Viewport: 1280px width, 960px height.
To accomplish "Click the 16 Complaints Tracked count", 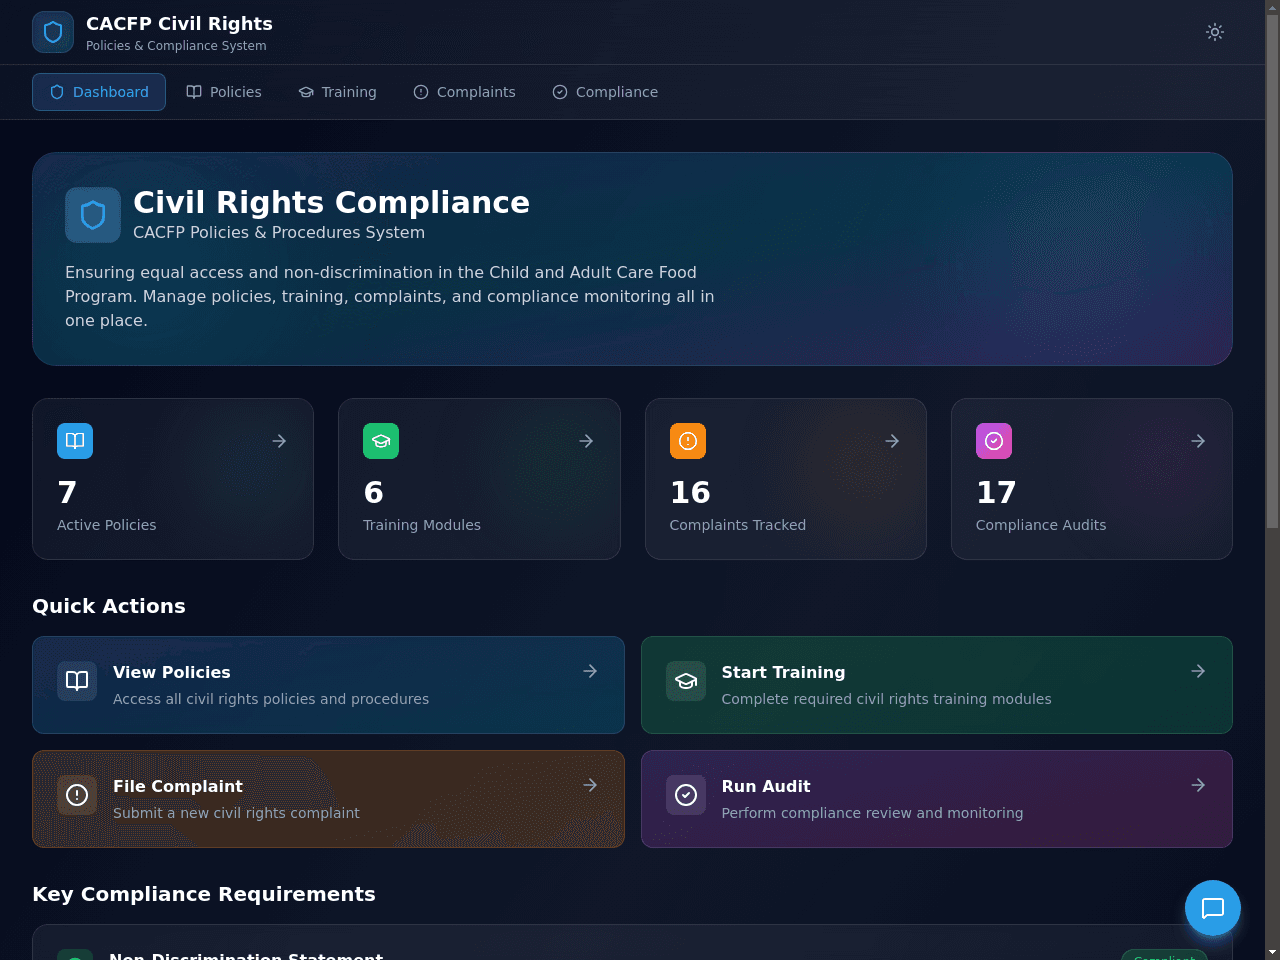I will pos(690,492).
